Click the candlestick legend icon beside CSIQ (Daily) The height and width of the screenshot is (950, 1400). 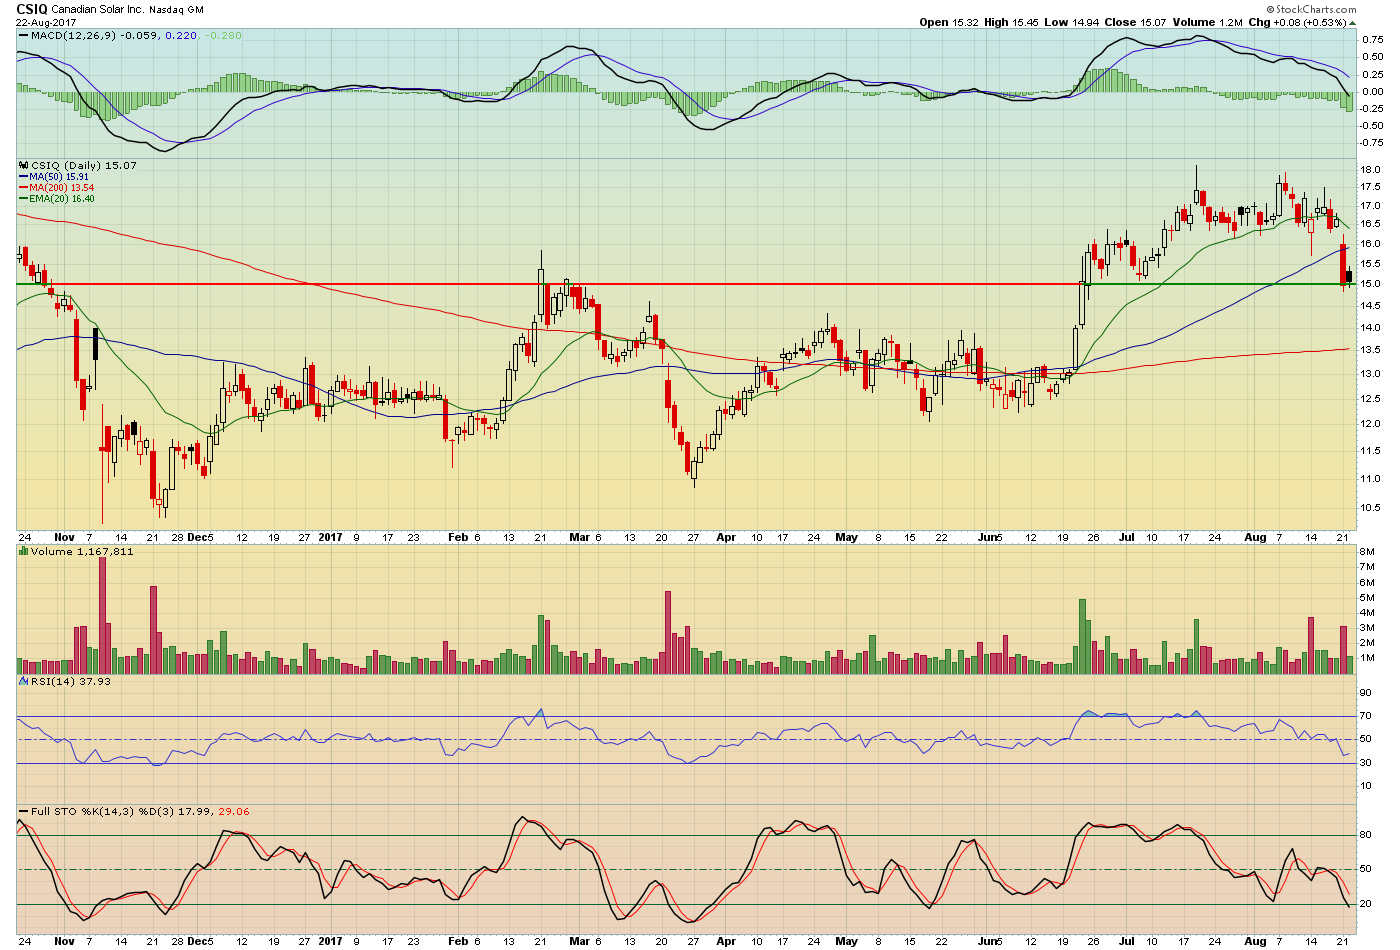point(24,165)
